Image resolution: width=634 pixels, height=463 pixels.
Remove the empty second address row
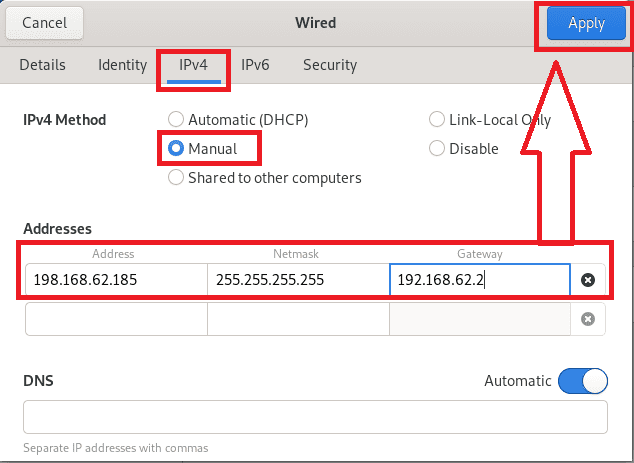[x=588, y=319]
